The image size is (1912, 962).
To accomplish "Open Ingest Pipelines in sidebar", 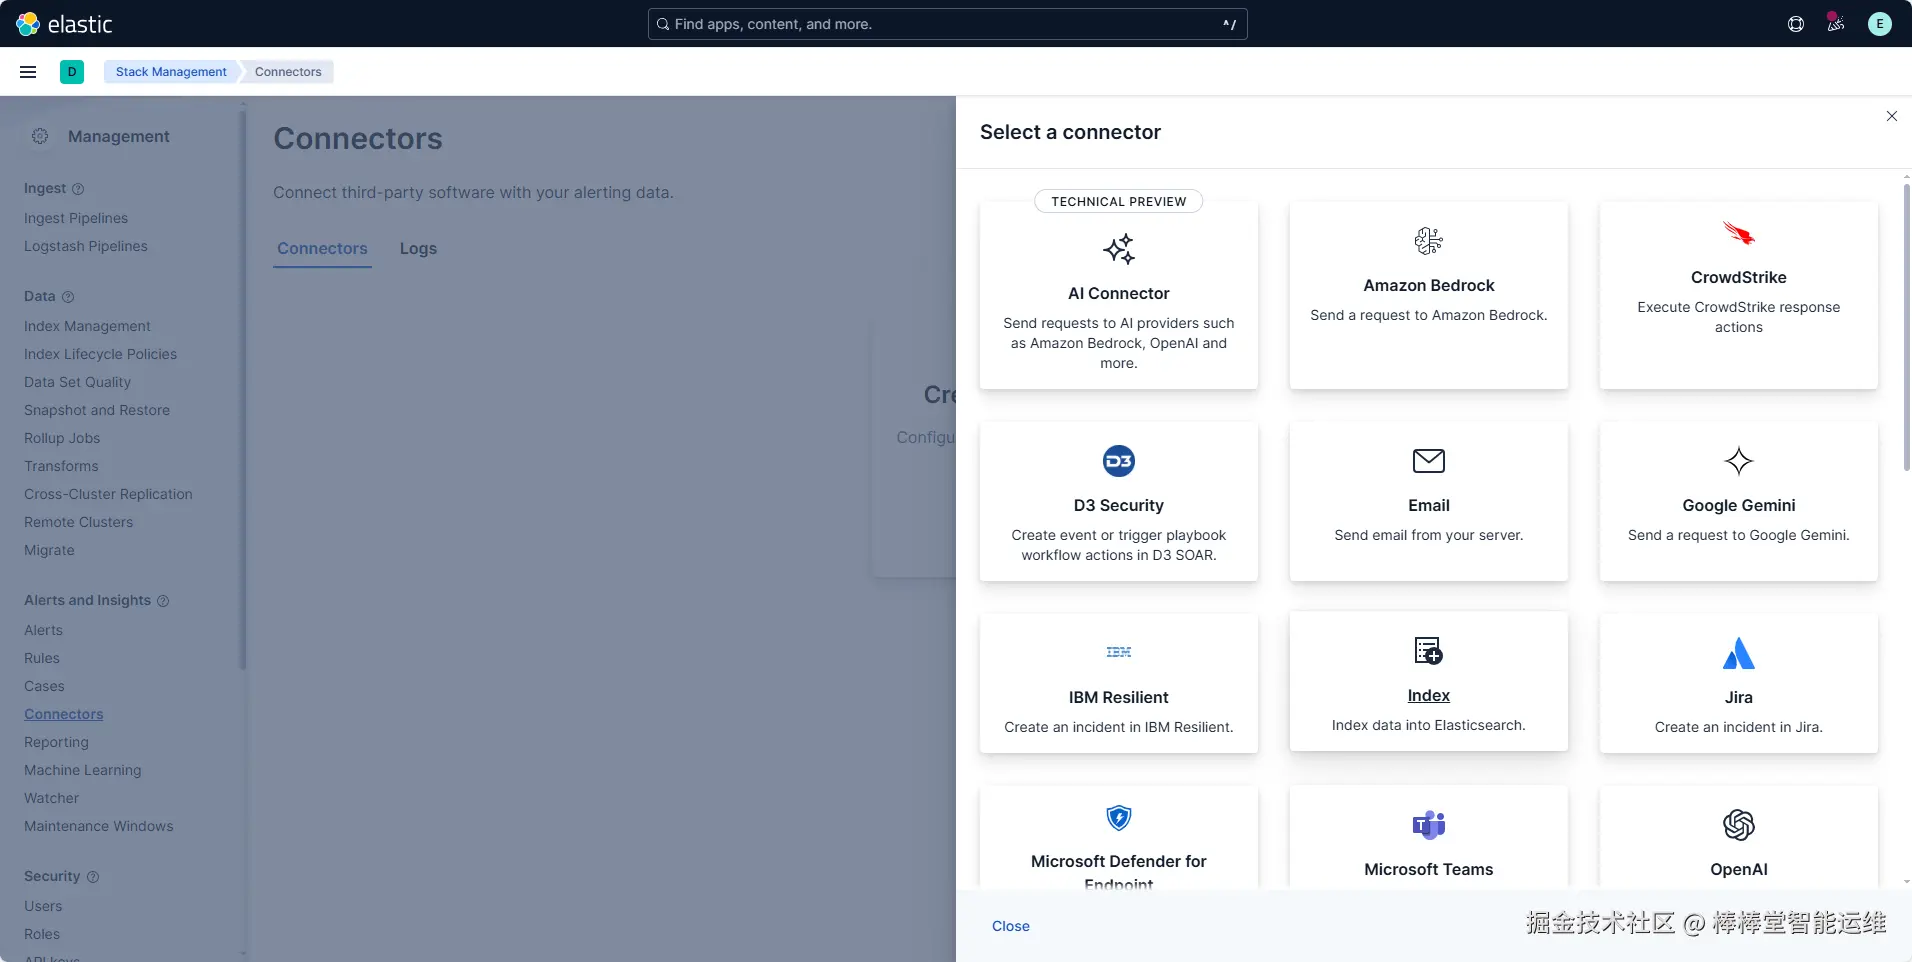I will pos(76,218).
